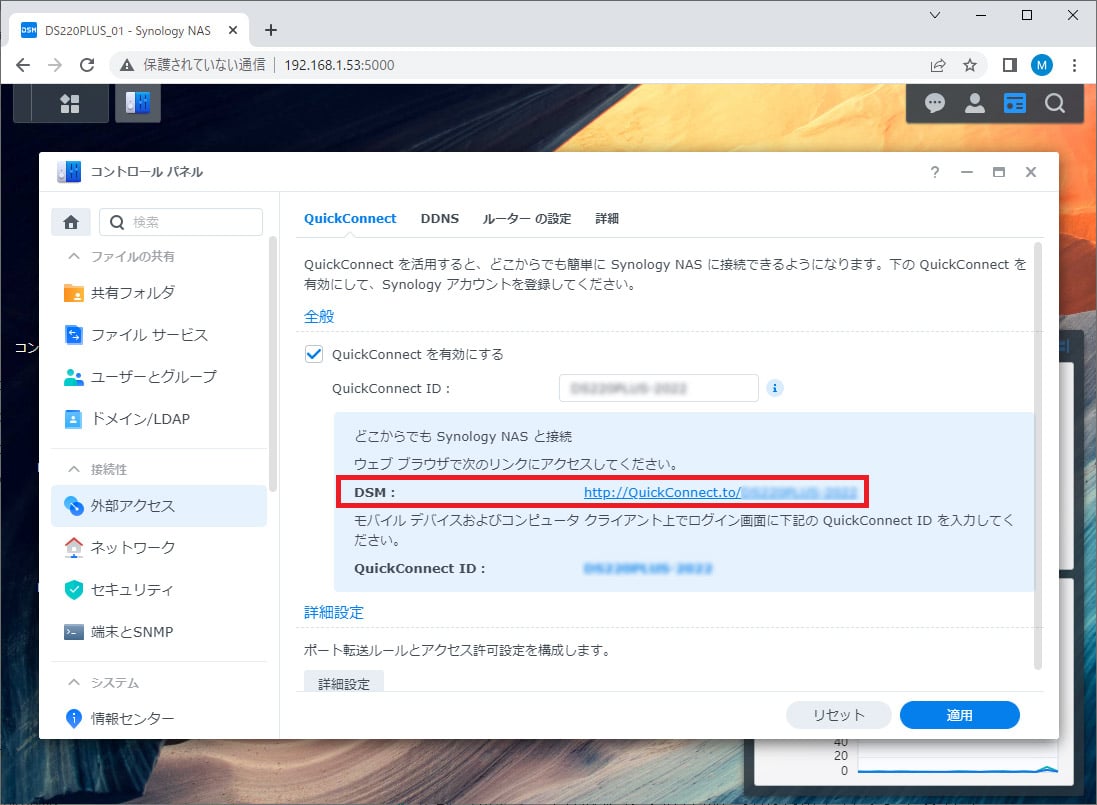Click the 適用 button
This screenshot has width=1097, height=805.
pyautogui.click(x=959, y=715)
